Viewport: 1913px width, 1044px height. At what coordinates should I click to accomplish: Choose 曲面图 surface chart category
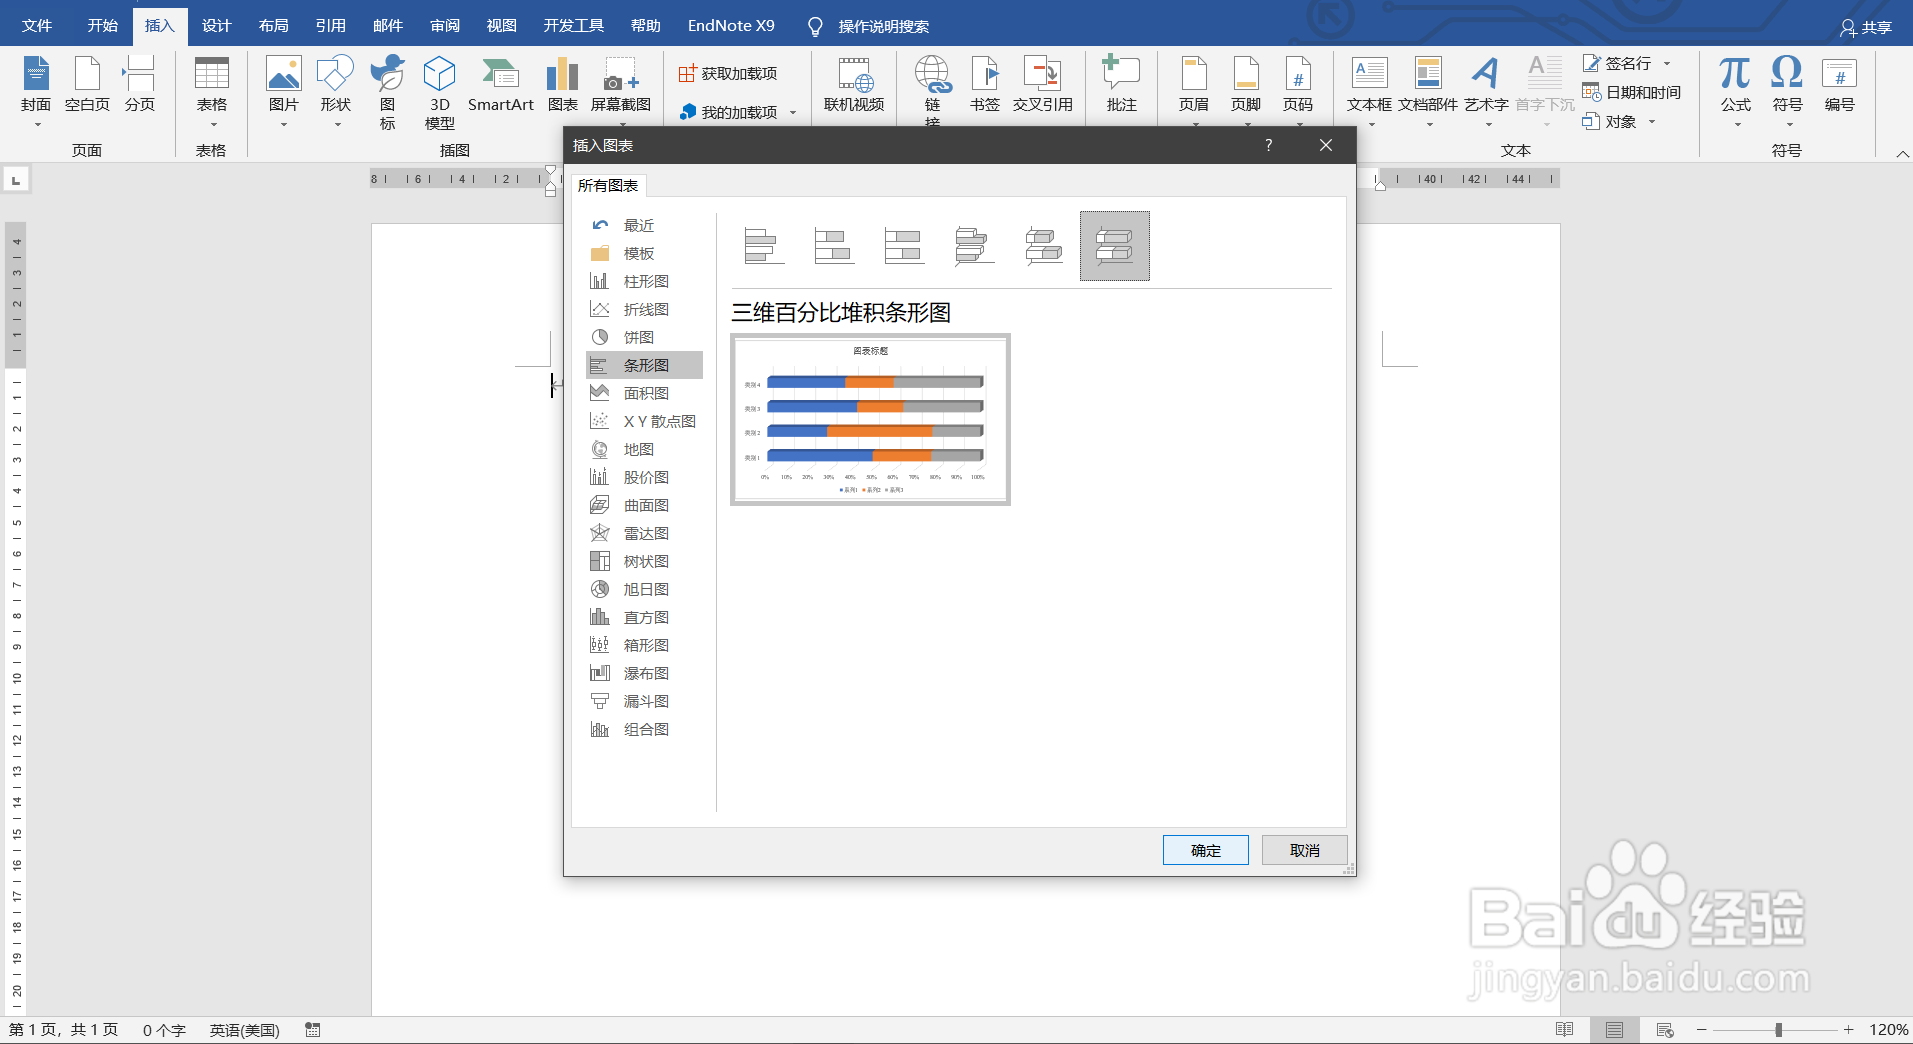(x=644, y=505)
